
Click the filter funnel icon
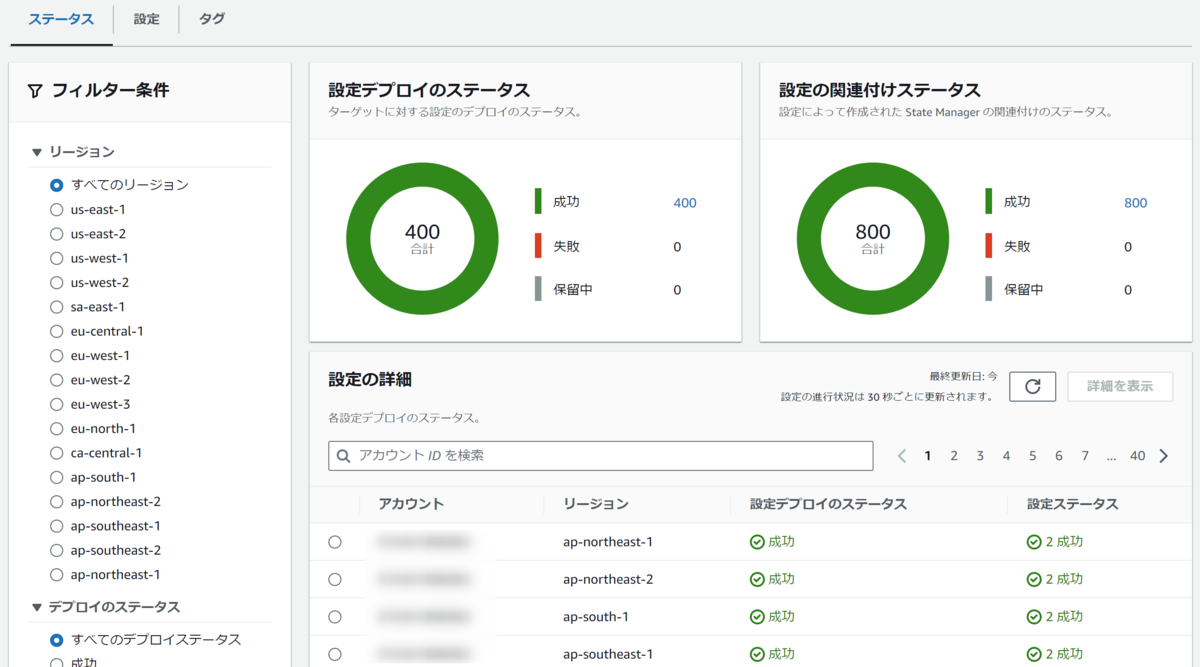click(x=35, y=91)
